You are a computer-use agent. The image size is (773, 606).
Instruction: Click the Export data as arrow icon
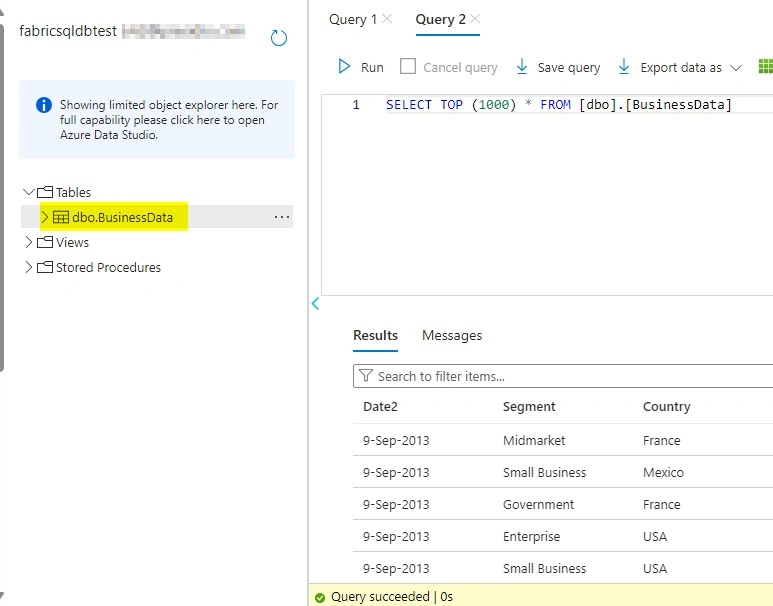pos(624,67)
